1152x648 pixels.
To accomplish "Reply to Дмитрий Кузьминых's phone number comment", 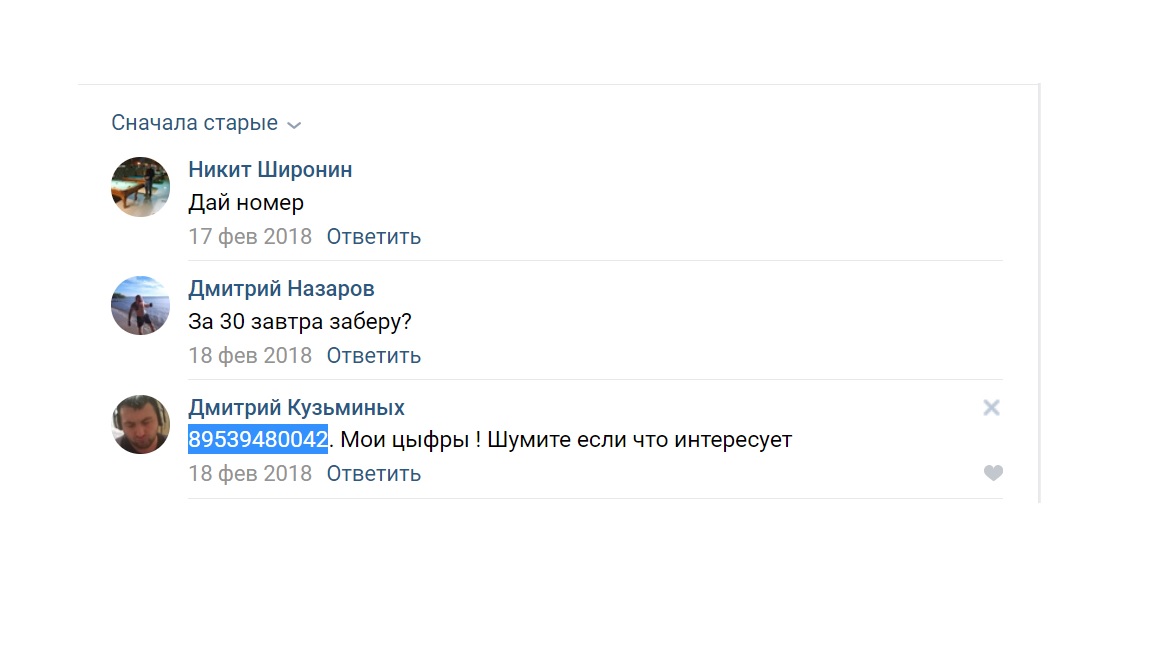I will point(374,474).
